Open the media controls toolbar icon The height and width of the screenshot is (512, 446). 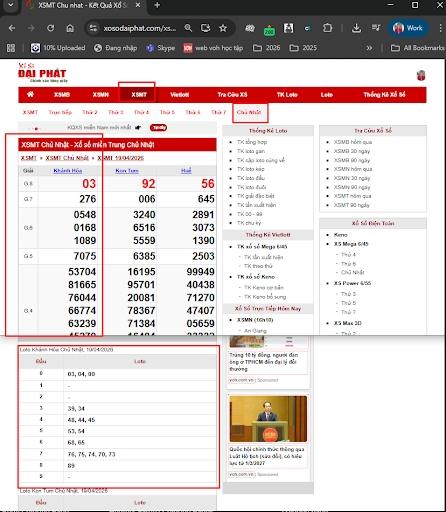376,28
